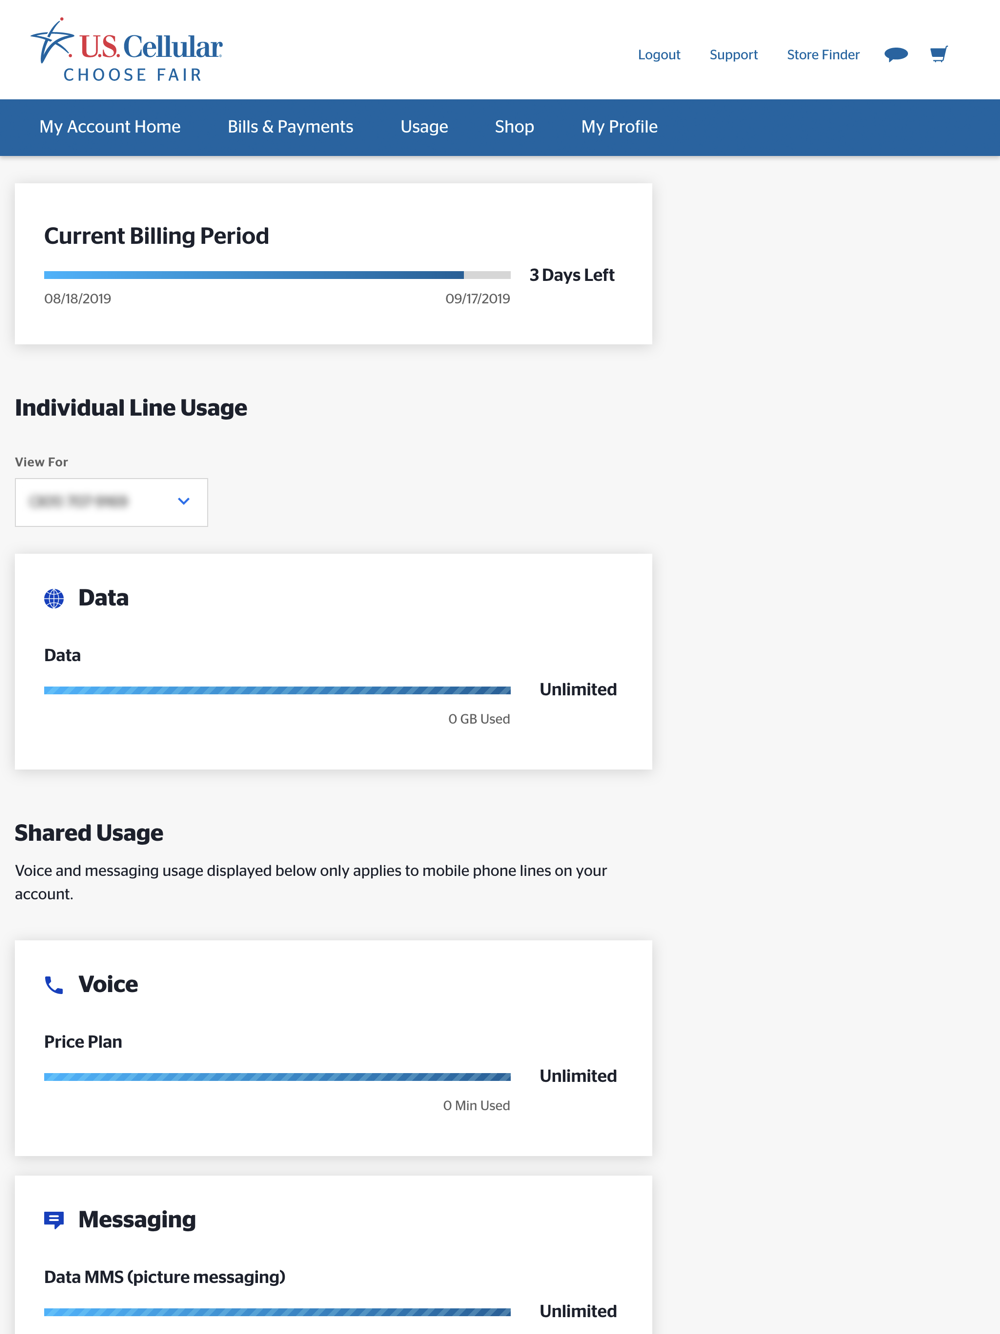Open the Support link
This screenshot has width=1000, height=1334.
[733, 55]
